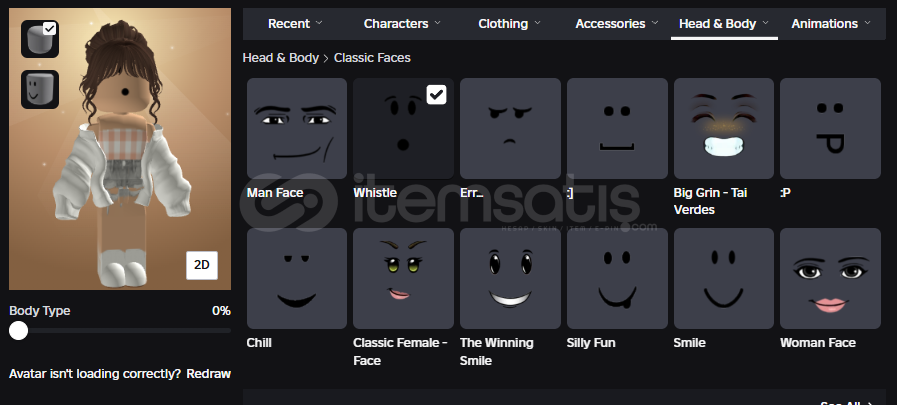Open the Animations tab
This screenshot has width=897, height=405.
(x=831, y=23)
